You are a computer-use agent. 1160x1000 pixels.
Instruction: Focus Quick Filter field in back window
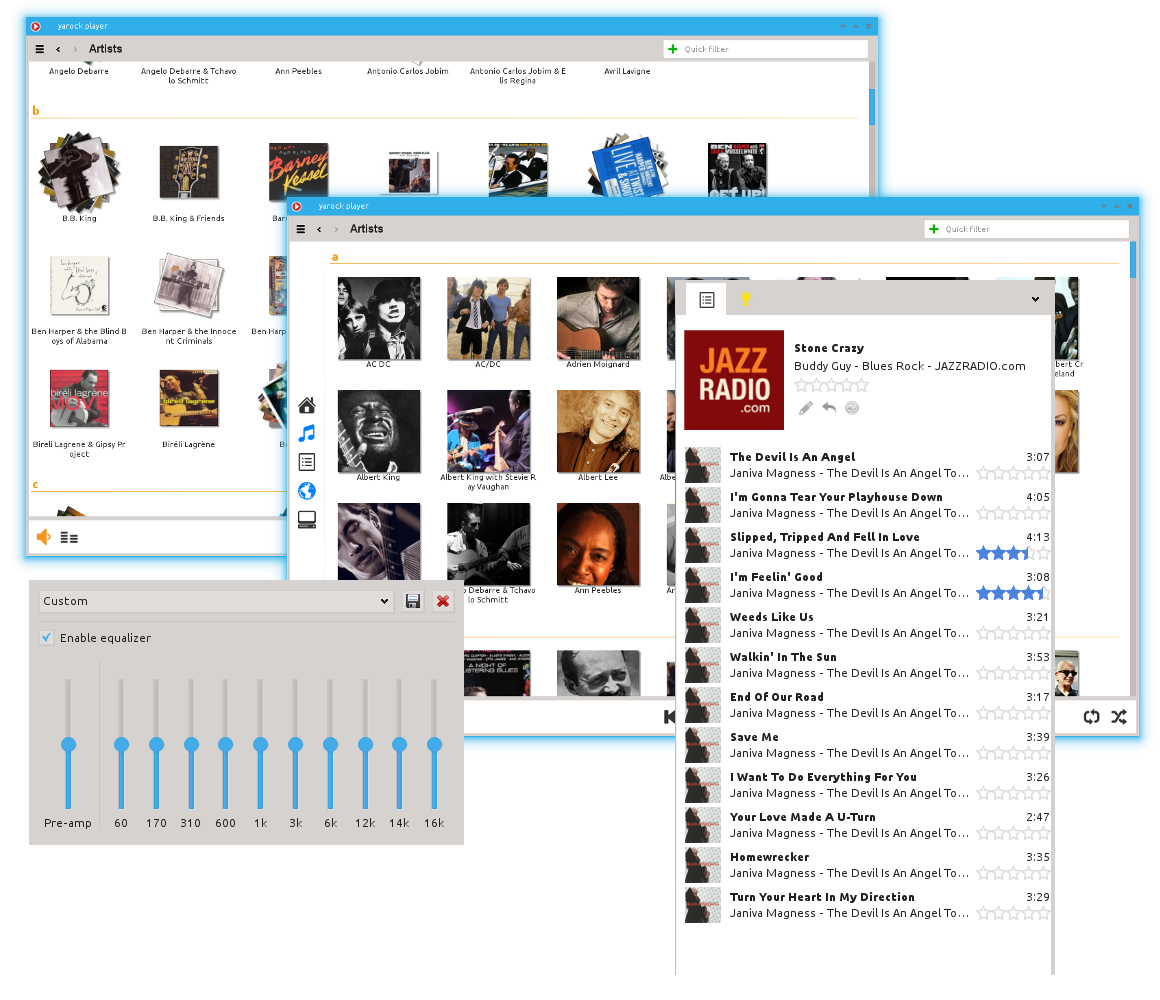pos(766,49)
